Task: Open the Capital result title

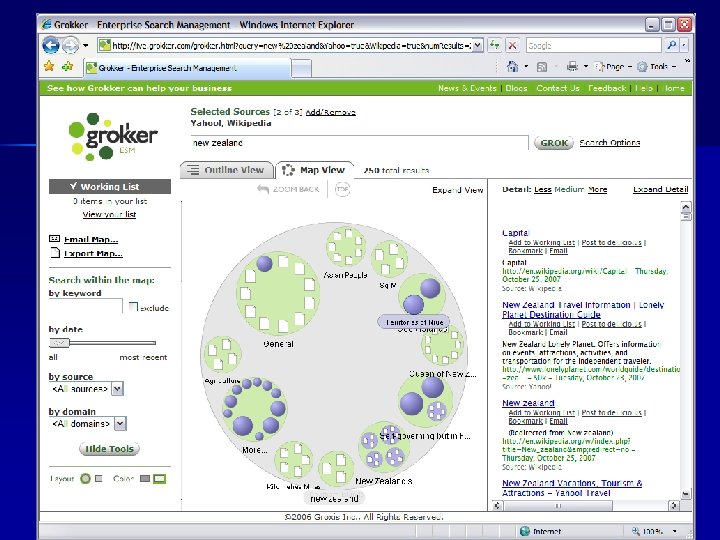Action: [x=515, y=233]
